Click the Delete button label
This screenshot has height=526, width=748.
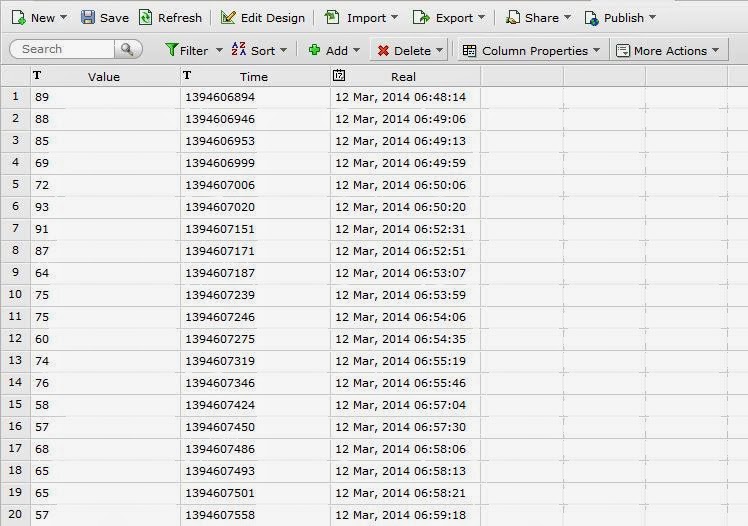coord(412,51)
